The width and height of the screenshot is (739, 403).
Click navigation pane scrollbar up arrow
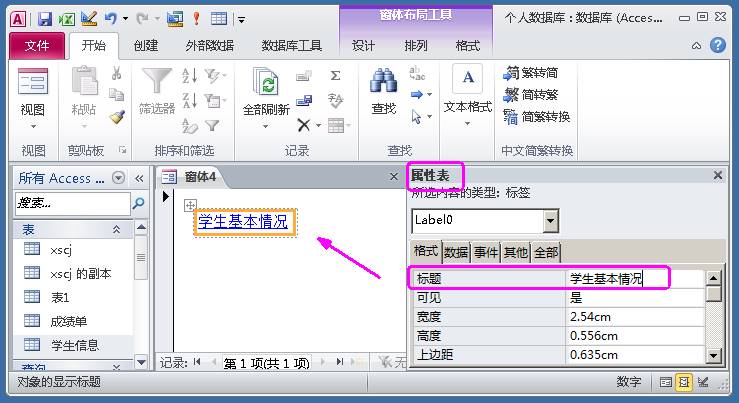click(x=141, y=228)
